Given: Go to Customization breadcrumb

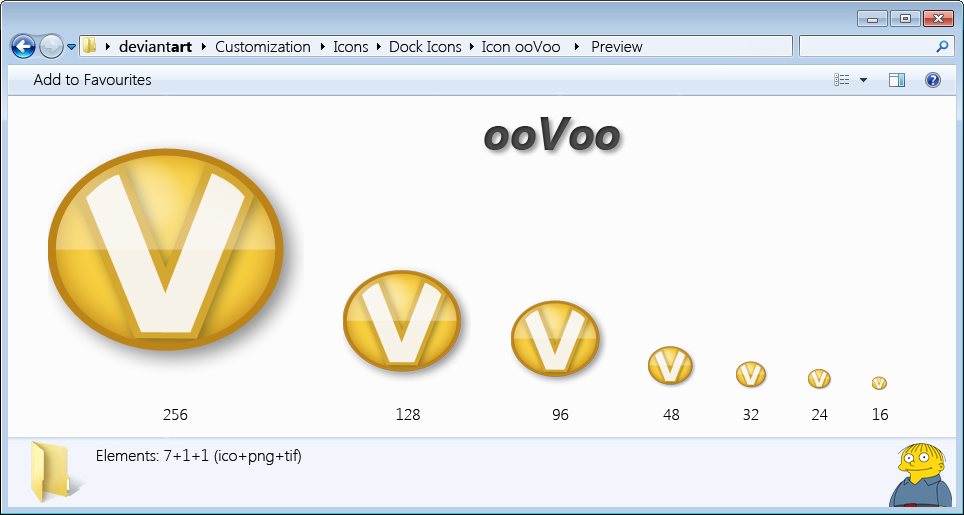Looking at the screenshot, I should (x=263, y=47).
